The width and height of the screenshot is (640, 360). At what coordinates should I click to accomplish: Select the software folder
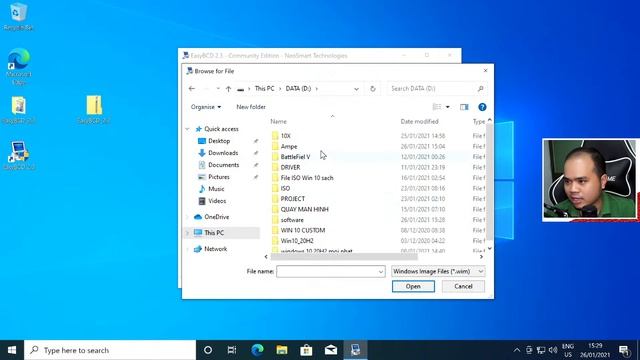[292, 220]
